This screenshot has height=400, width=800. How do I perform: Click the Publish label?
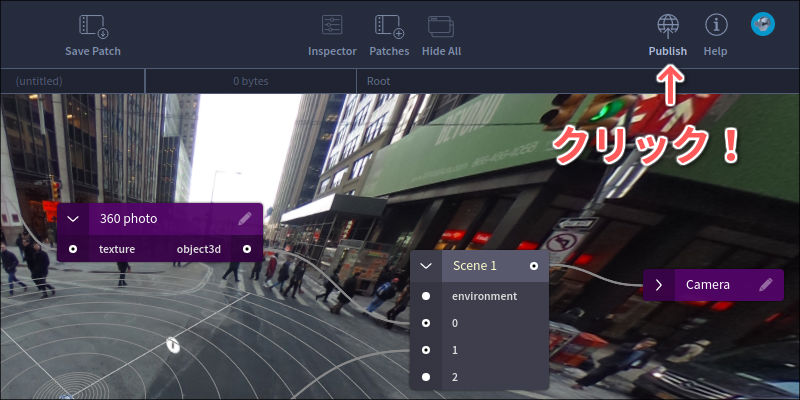[x=668, y=52]
